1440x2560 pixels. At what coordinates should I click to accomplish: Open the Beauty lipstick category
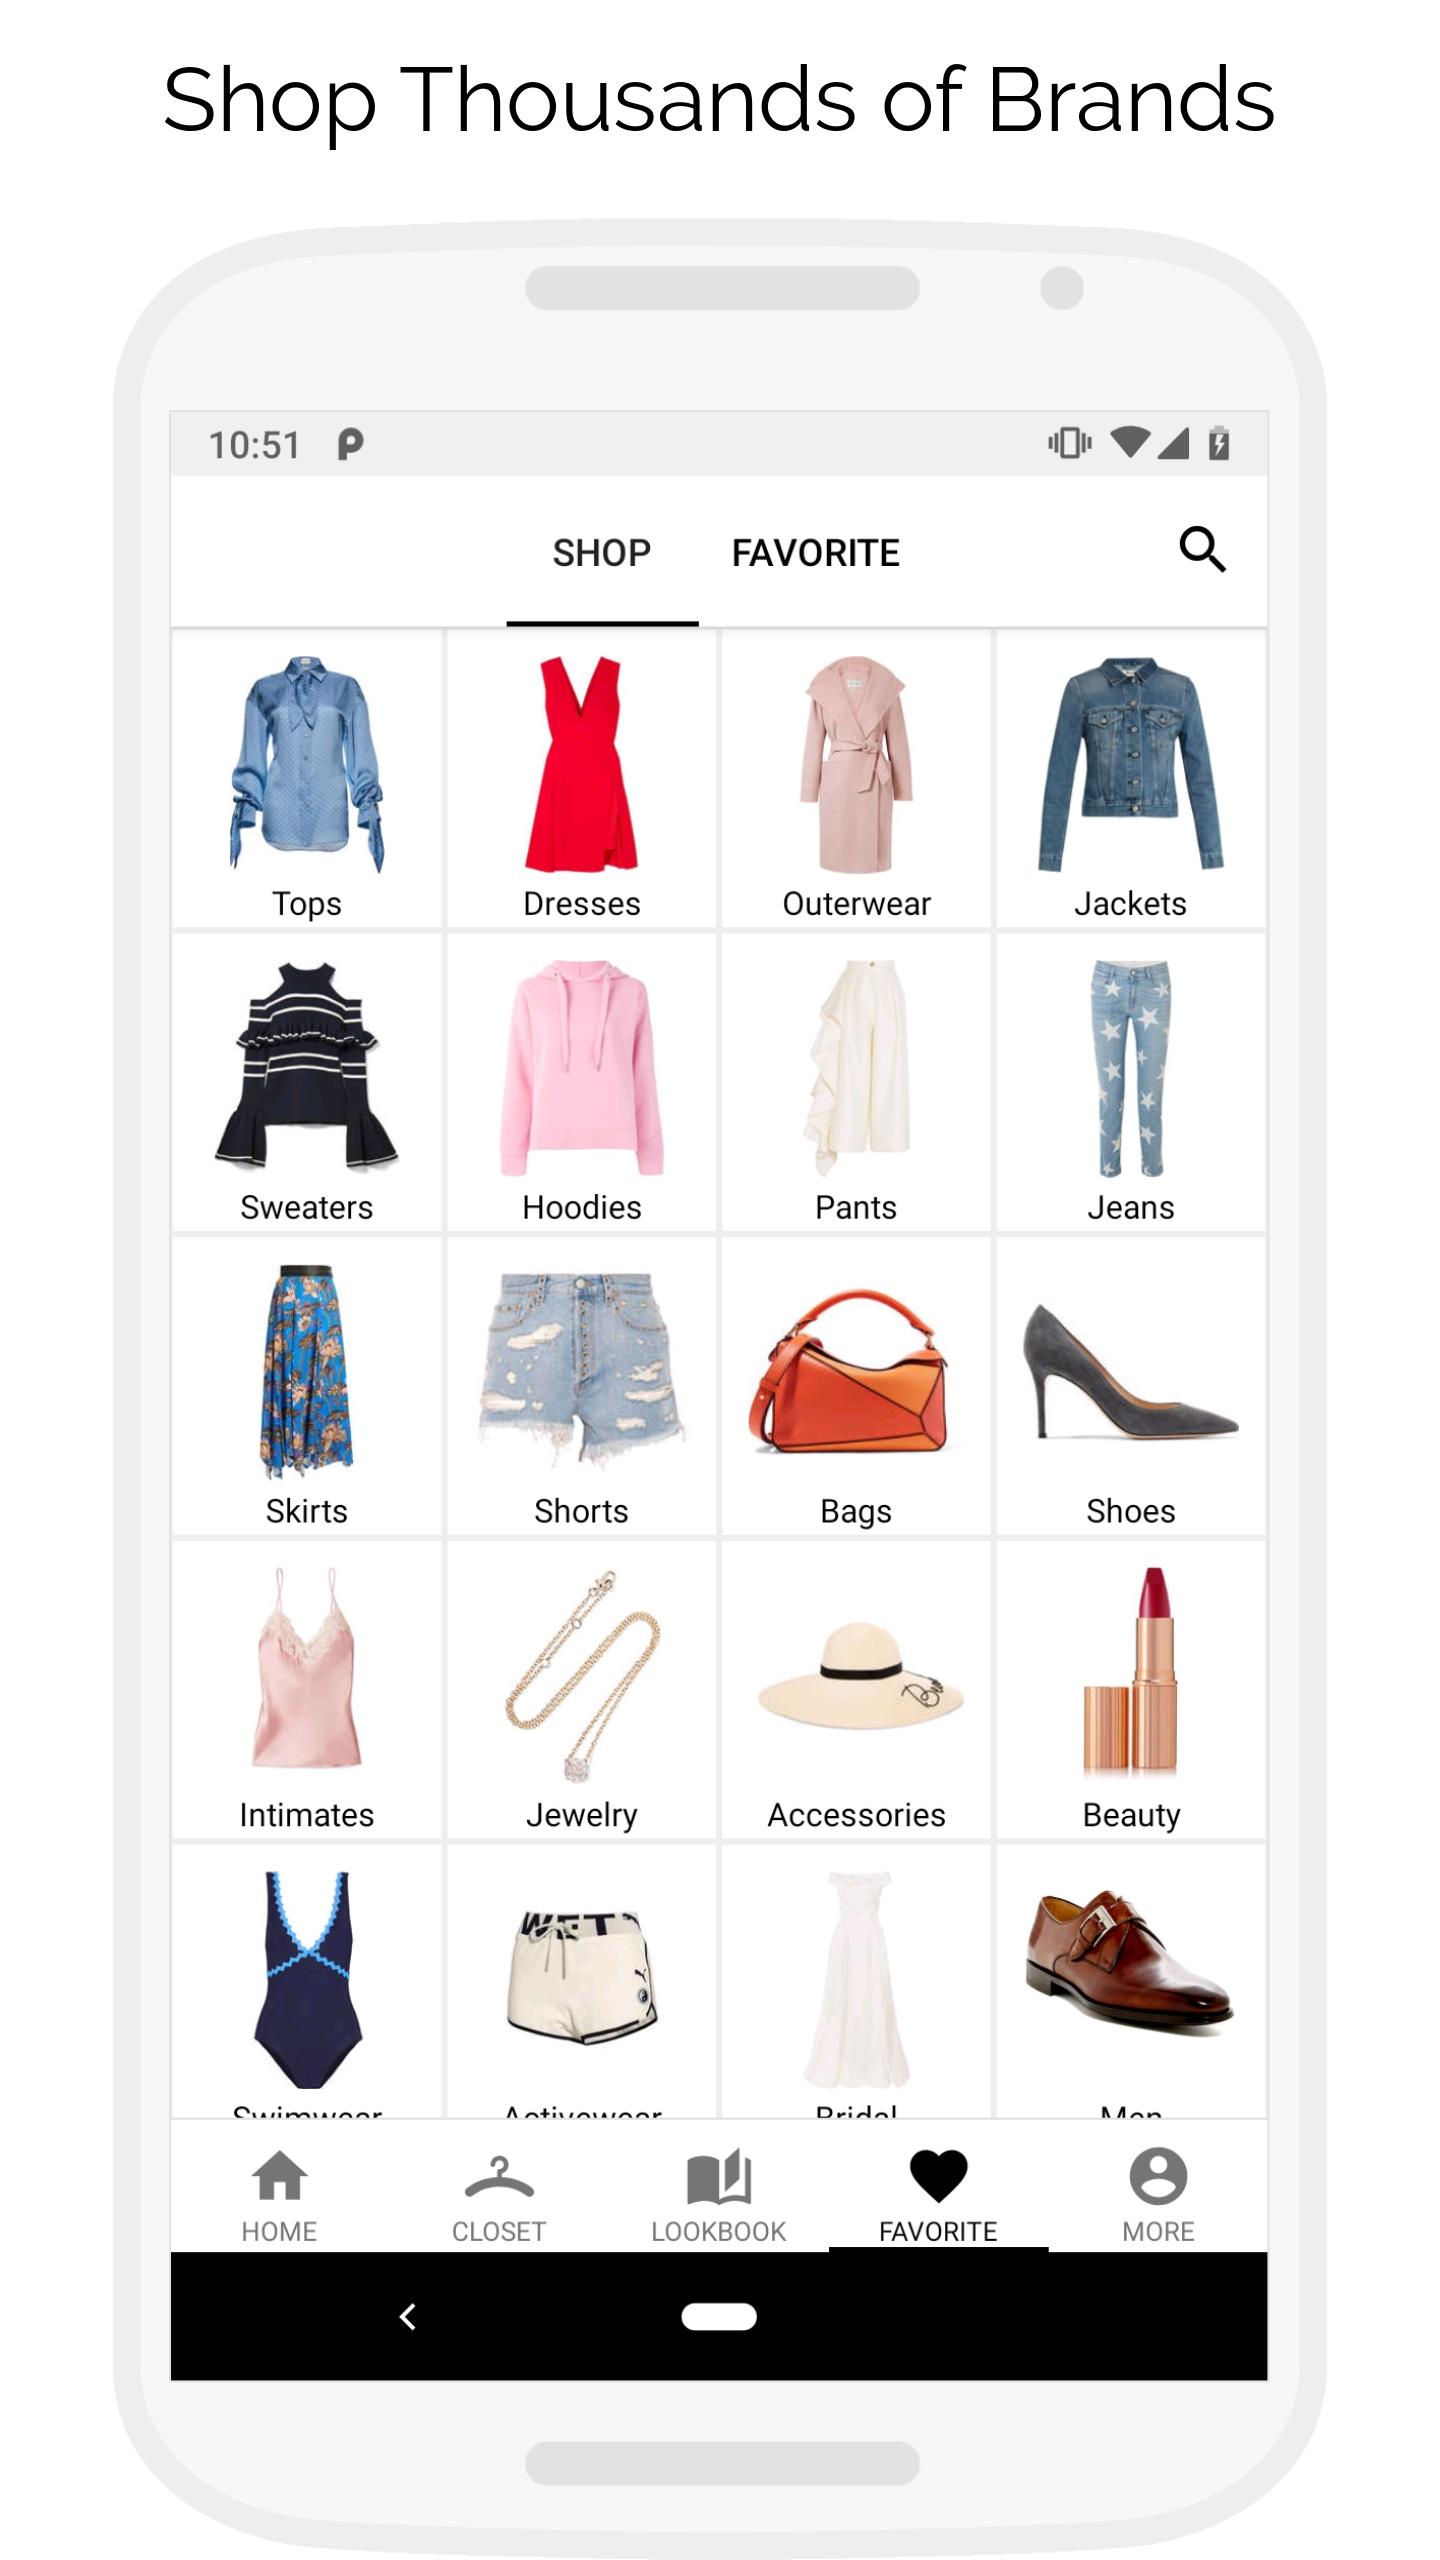point(1131,1691)
